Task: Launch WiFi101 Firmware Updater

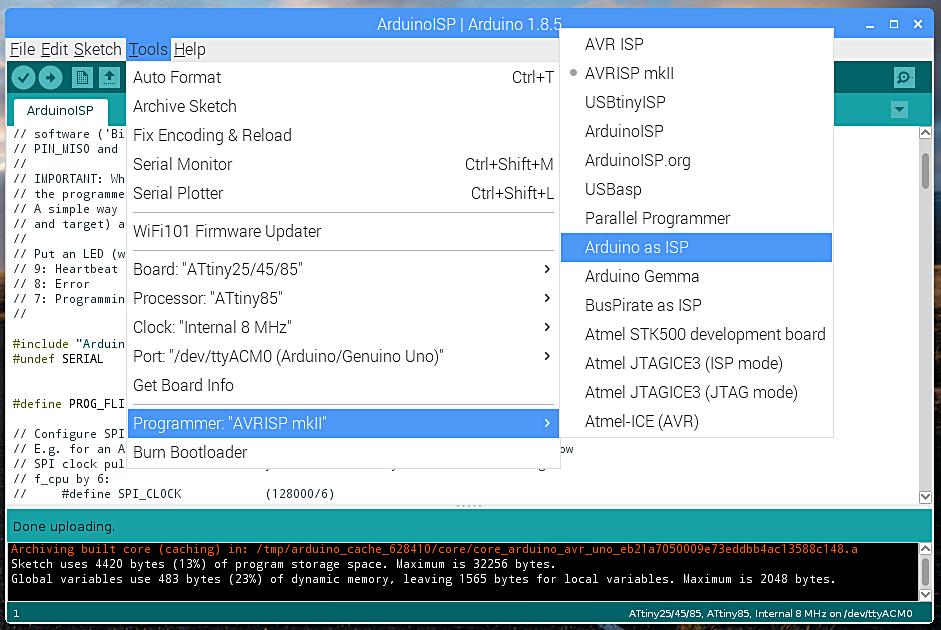Action: click(343, 231)
